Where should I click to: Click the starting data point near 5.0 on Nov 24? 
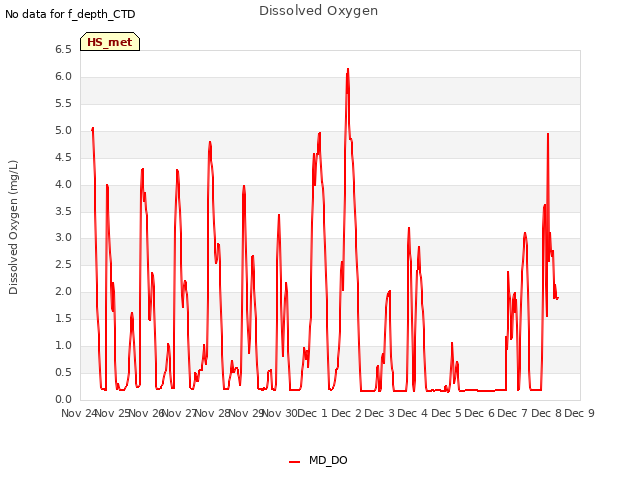[x=92, y=129]
